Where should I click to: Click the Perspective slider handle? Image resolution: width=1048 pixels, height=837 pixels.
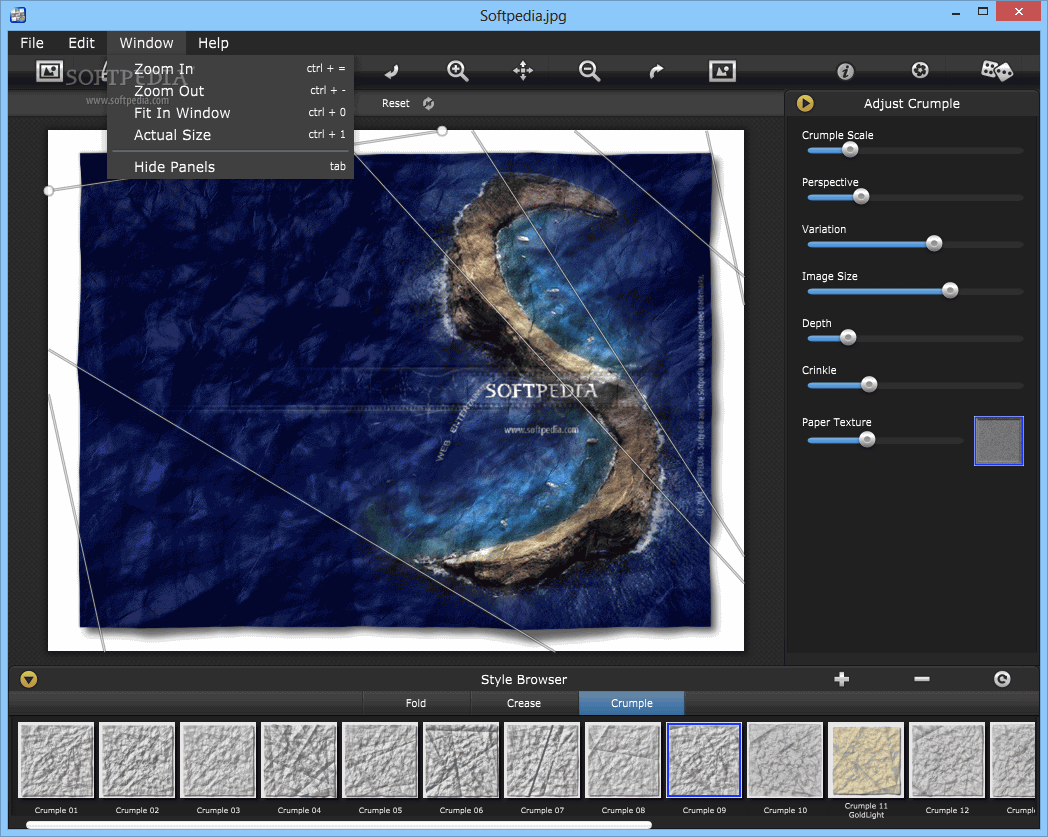click(861, 197)
